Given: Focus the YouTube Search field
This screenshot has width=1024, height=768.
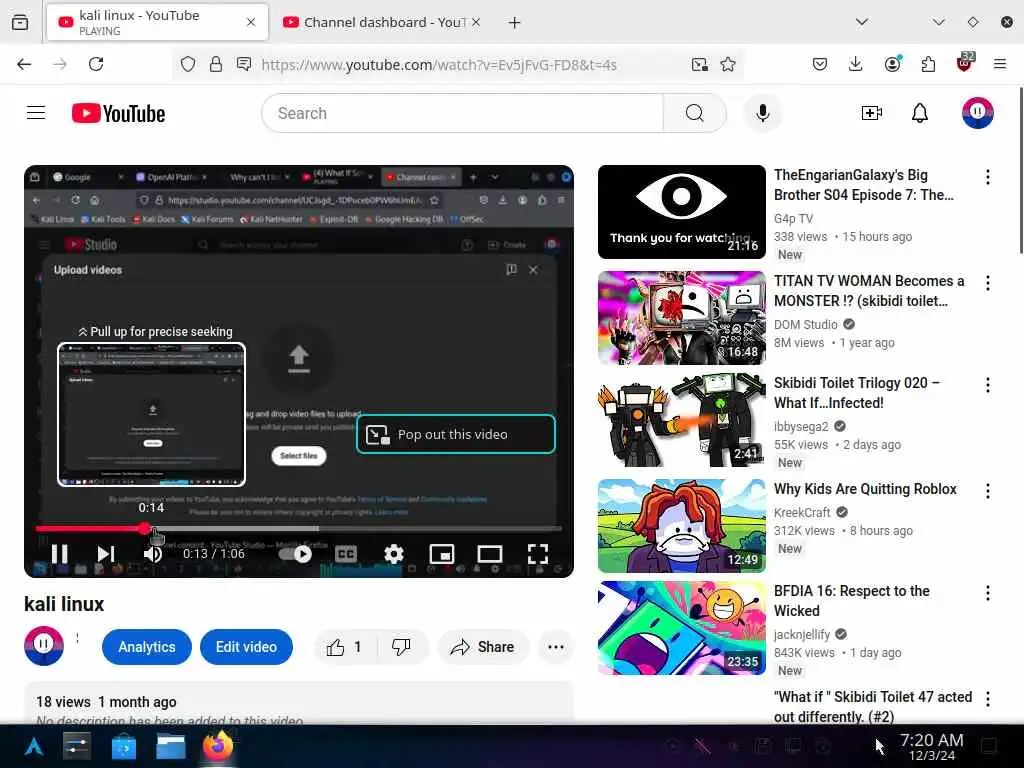Looking at the screenshot, I should click(x=462, y=113).
